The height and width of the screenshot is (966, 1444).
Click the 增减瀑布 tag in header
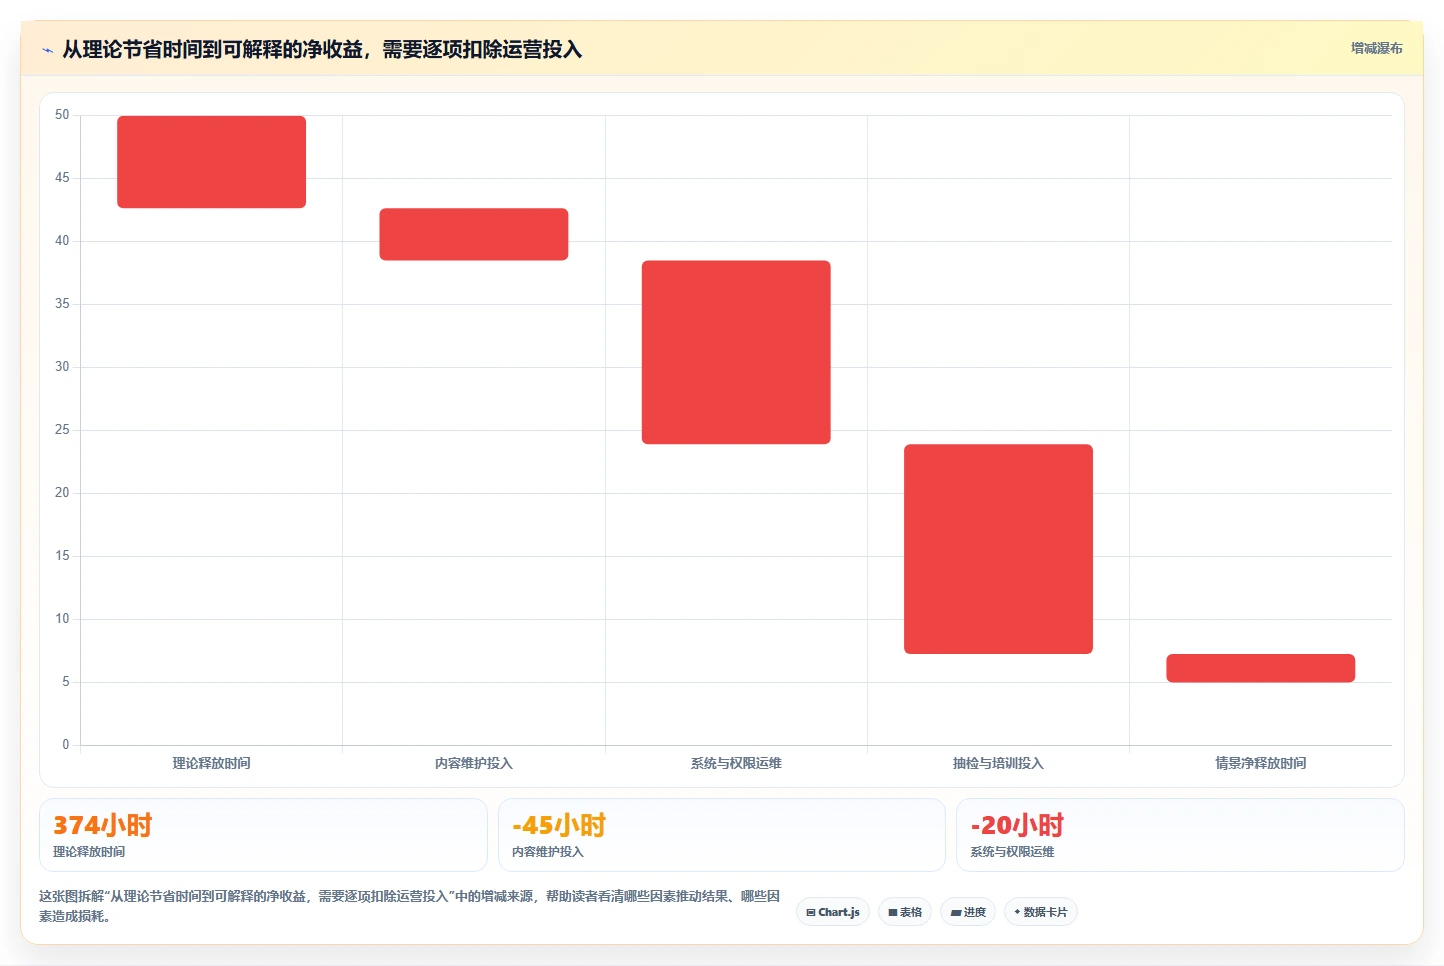[x=1376, y=48]
